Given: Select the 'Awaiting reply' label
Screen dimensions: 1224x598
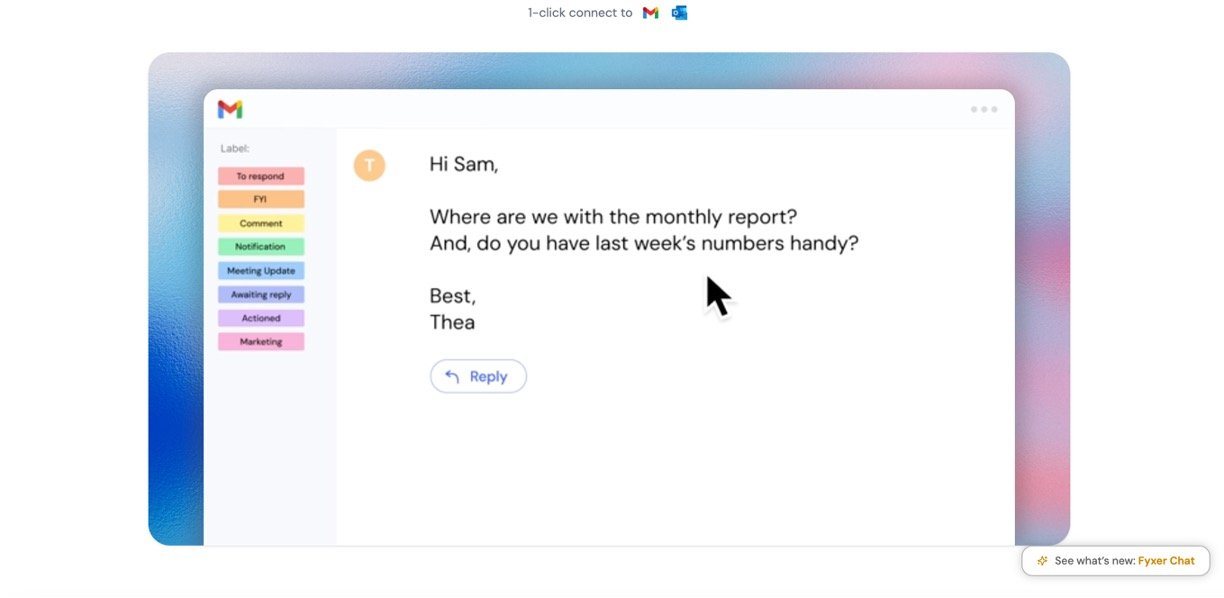Looking at the screenshot, I should click(260, 295).
